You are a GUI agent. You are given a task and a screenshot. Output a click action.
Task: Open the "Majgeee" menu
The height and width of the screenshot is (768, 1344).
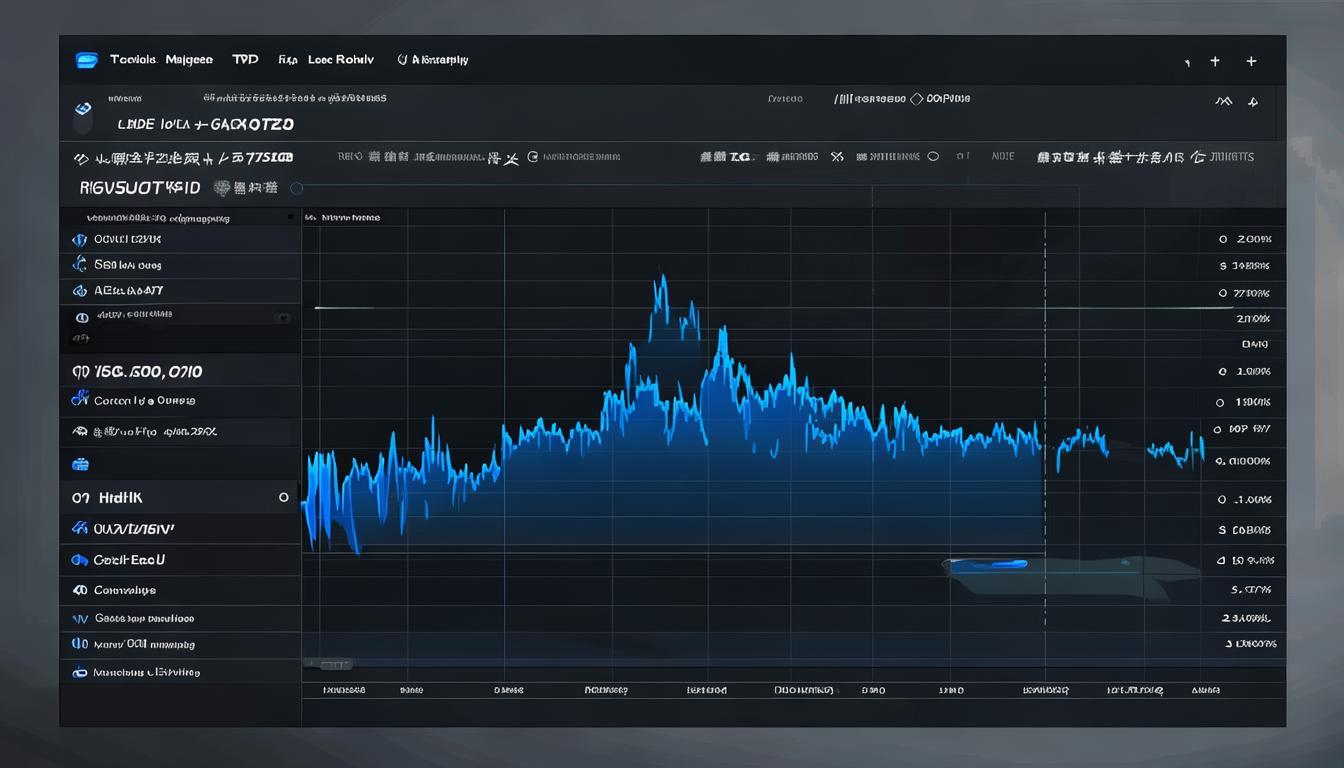tap(188, 60)
